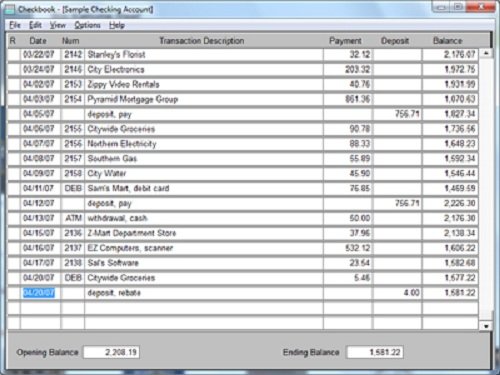Click the 2,226.30 balance cell
500x375 pixels.
tap(450, 203)
